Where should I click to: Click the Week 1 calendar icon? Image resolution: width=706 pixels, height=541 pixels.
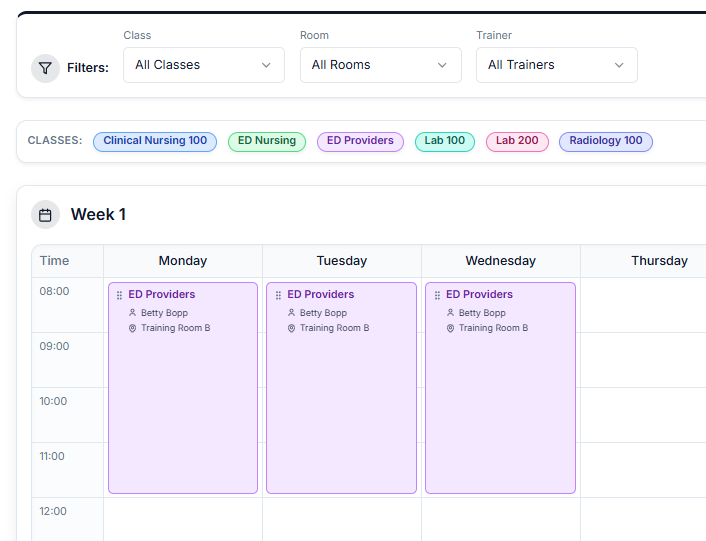click(x=45, y=215)
